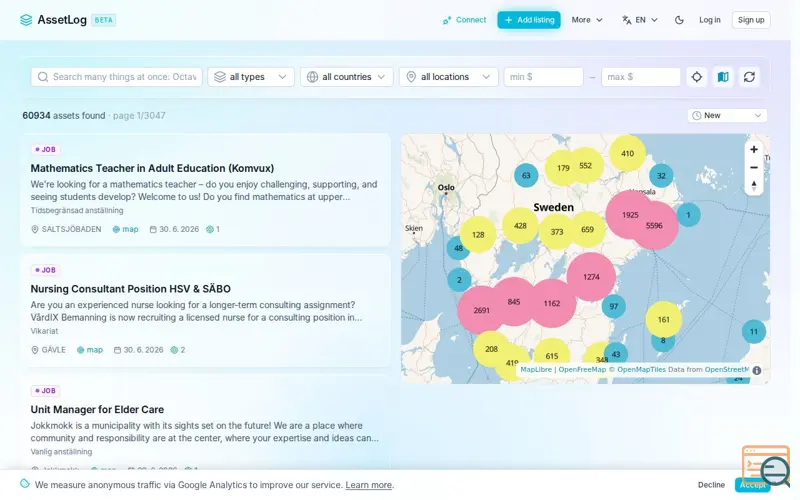Click the 161 map cluster

coord(664,320)
